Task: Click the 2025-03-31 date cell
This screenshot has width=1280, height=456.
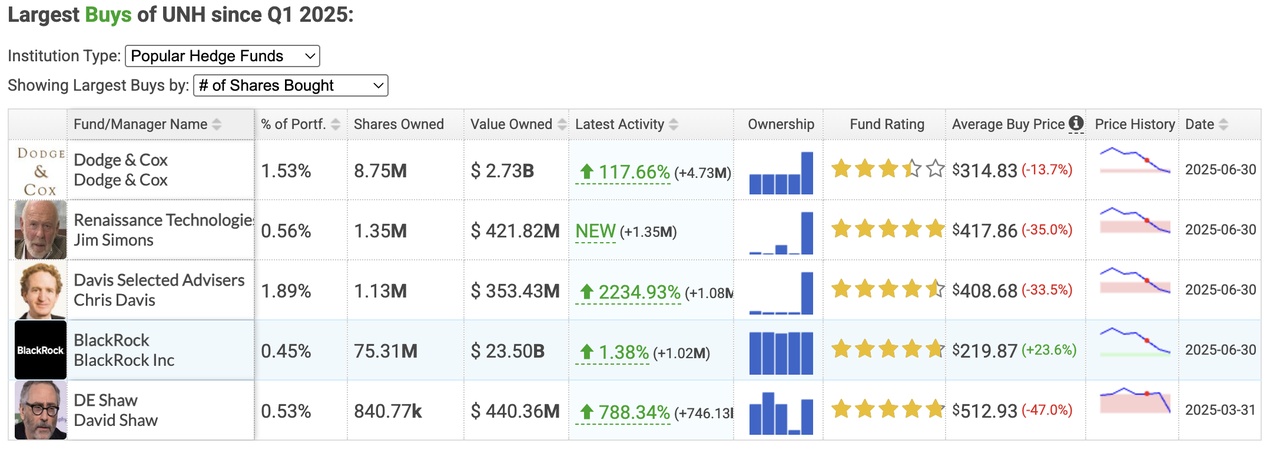Action: coord(1220,410)
